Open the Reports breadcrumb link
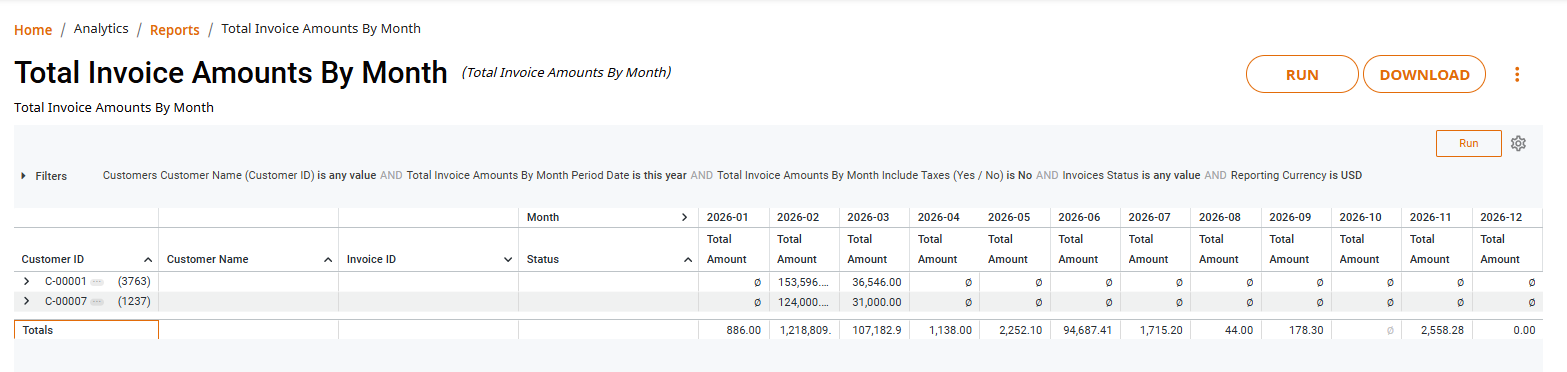 (175, 30)
